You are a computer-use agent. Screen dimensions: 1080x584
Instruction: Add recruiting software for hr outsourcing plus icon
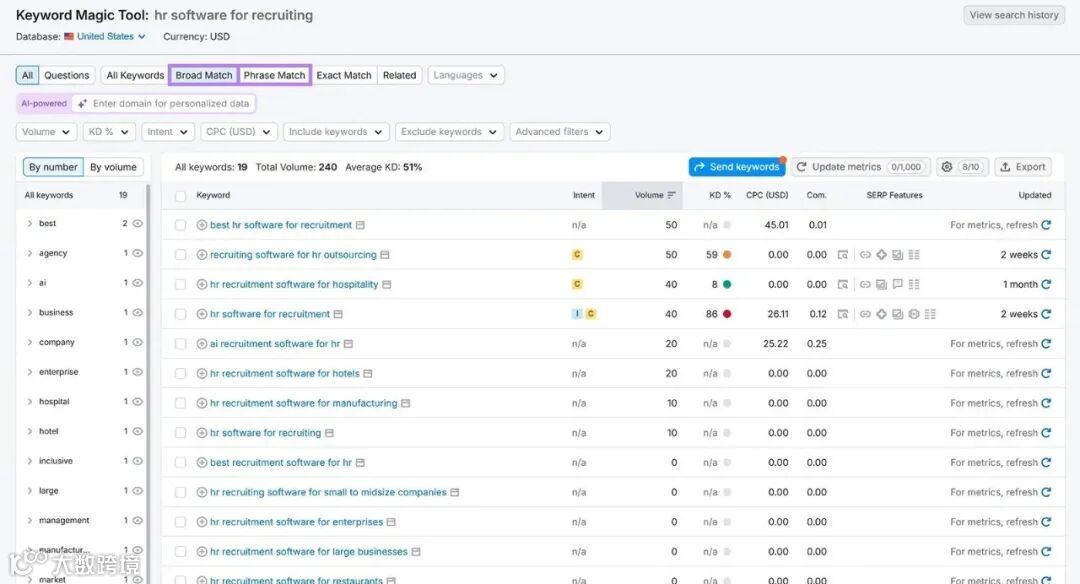coord(202,254)
